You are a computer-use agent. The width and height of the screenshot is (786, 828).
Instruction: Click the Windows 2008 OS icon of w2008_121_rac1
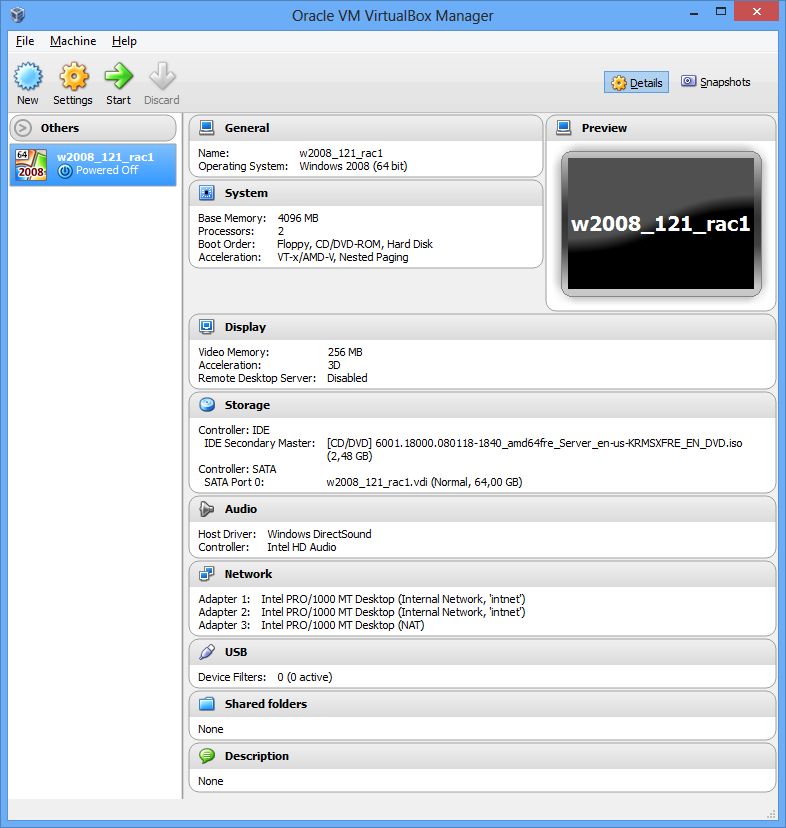pos(31,165)
